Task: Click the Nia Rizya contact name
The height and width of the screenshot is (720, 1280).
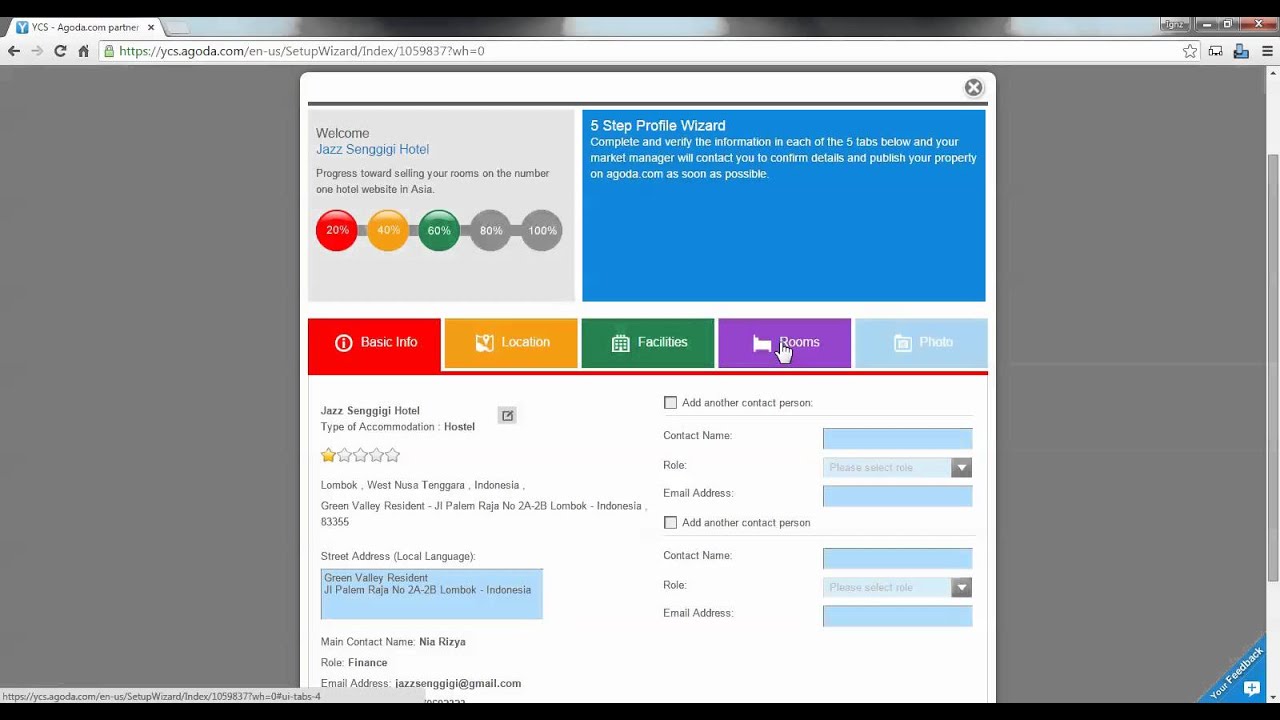Action: point(442,642)
